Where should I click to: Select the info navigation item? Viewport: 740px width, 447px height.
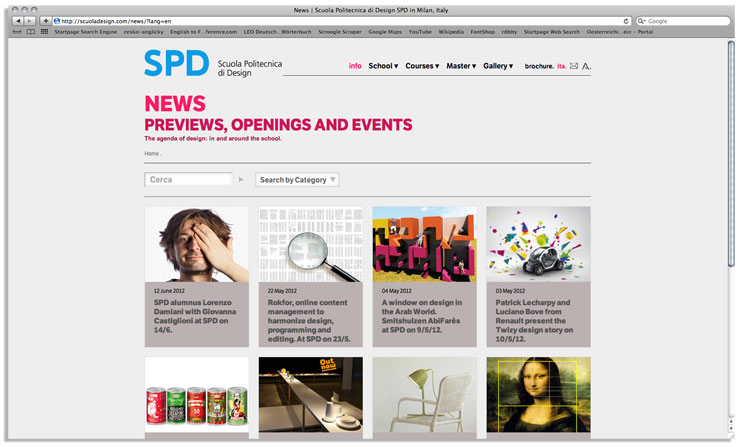(355, 66)
